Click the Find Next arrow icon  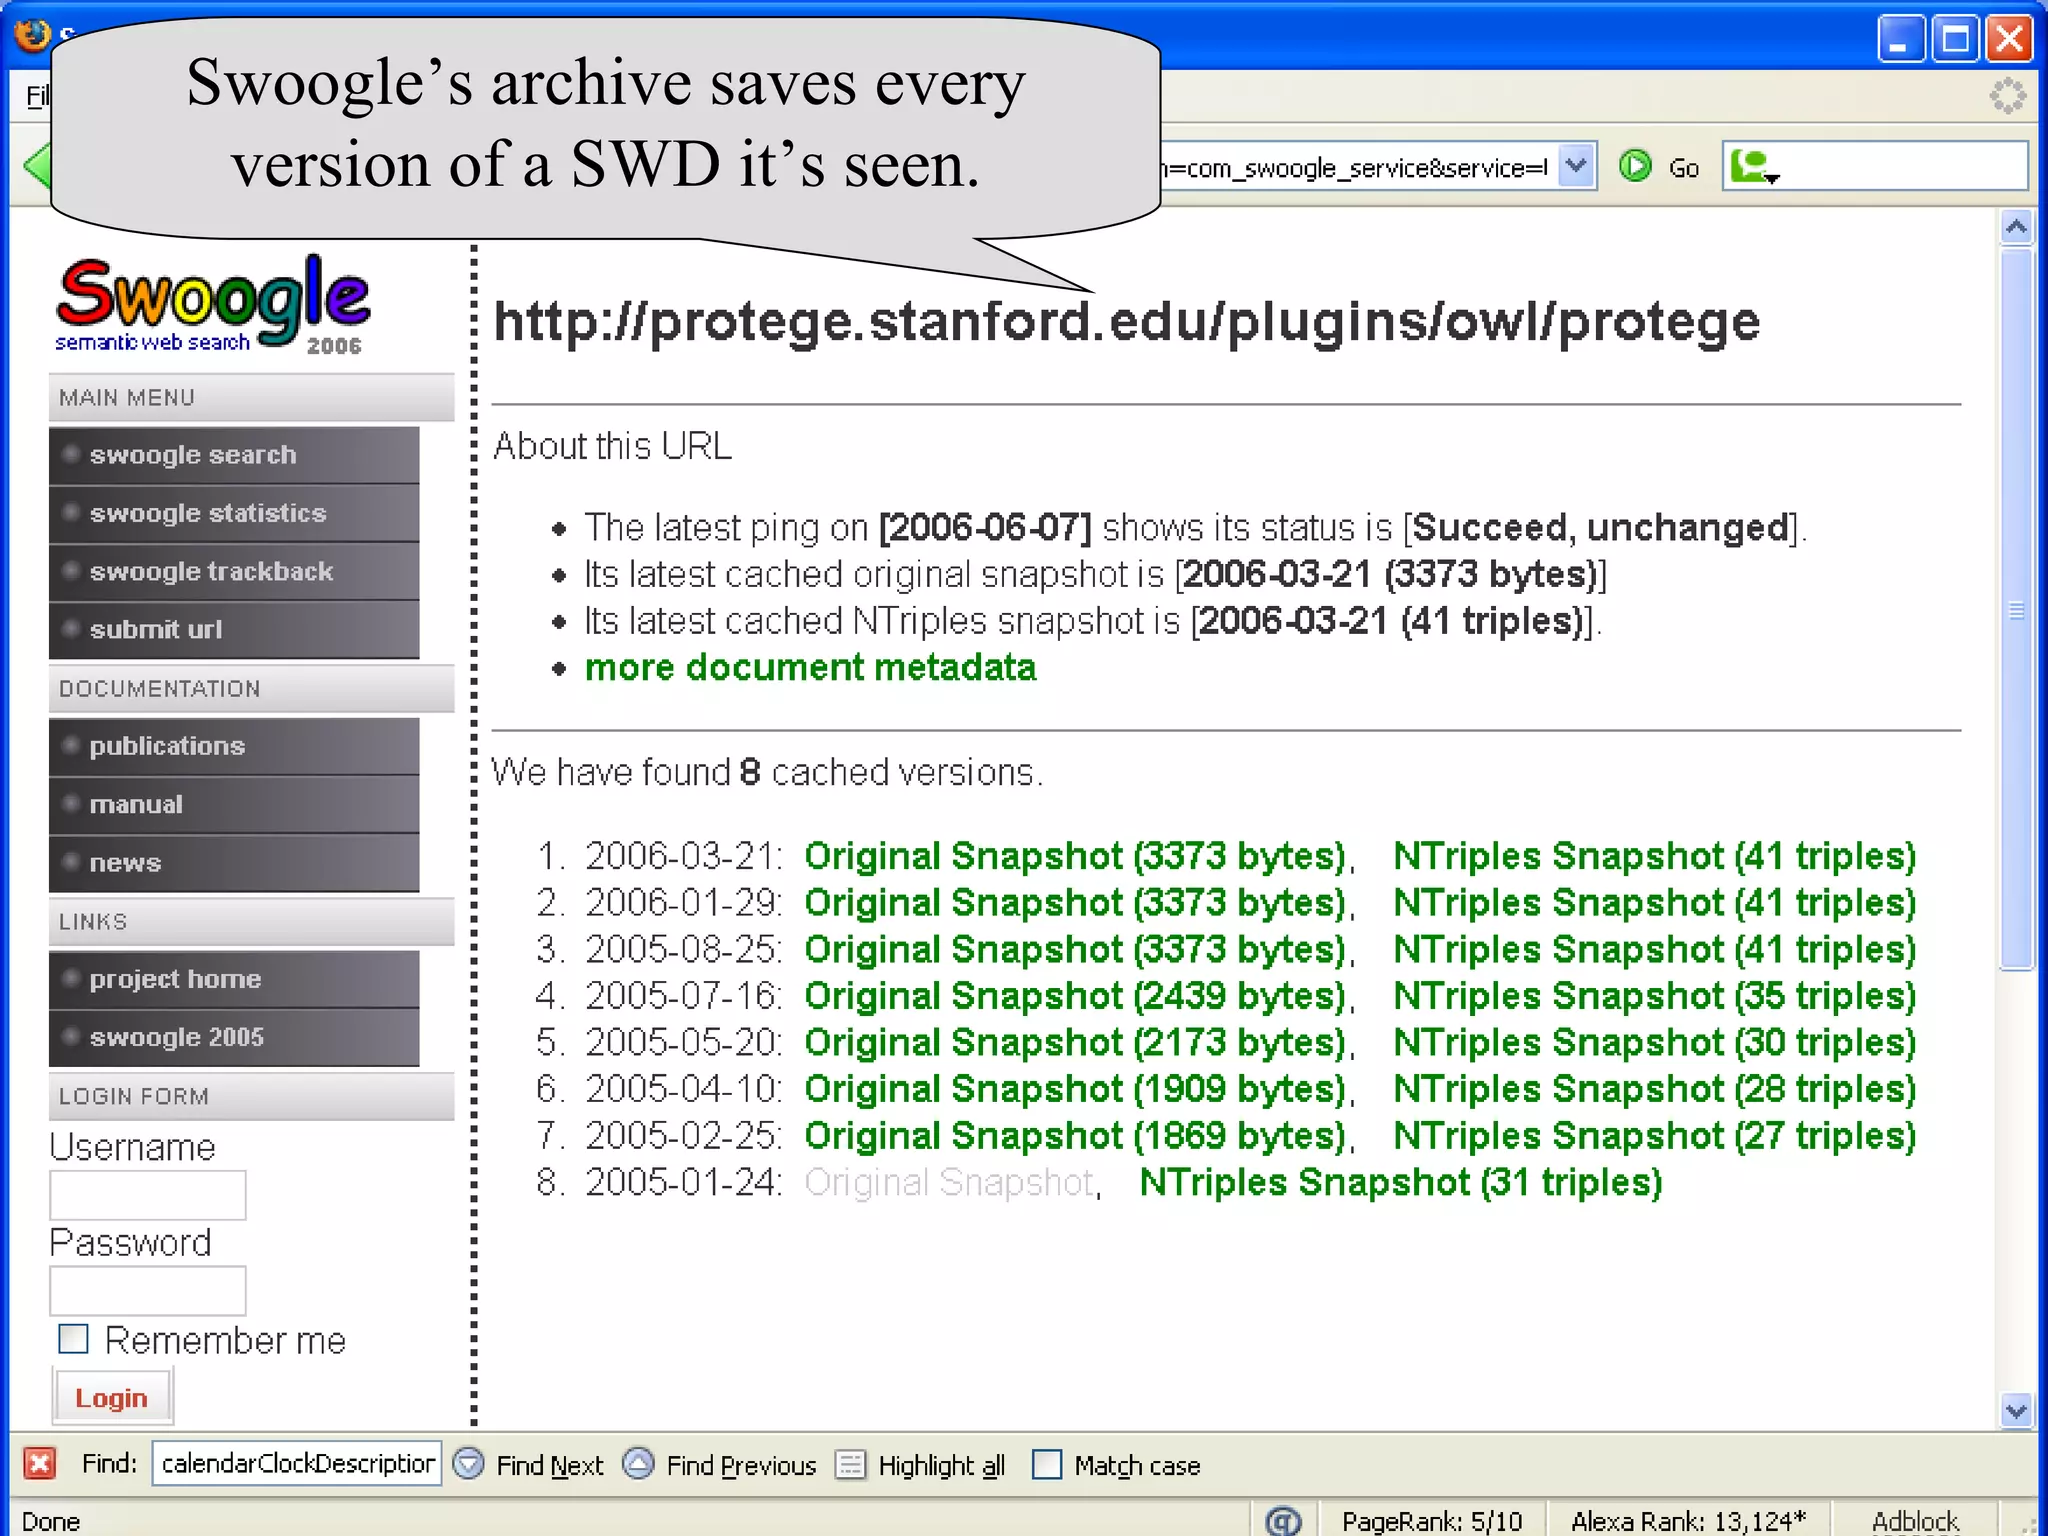pyautogui.click(x=468, y=1464)
